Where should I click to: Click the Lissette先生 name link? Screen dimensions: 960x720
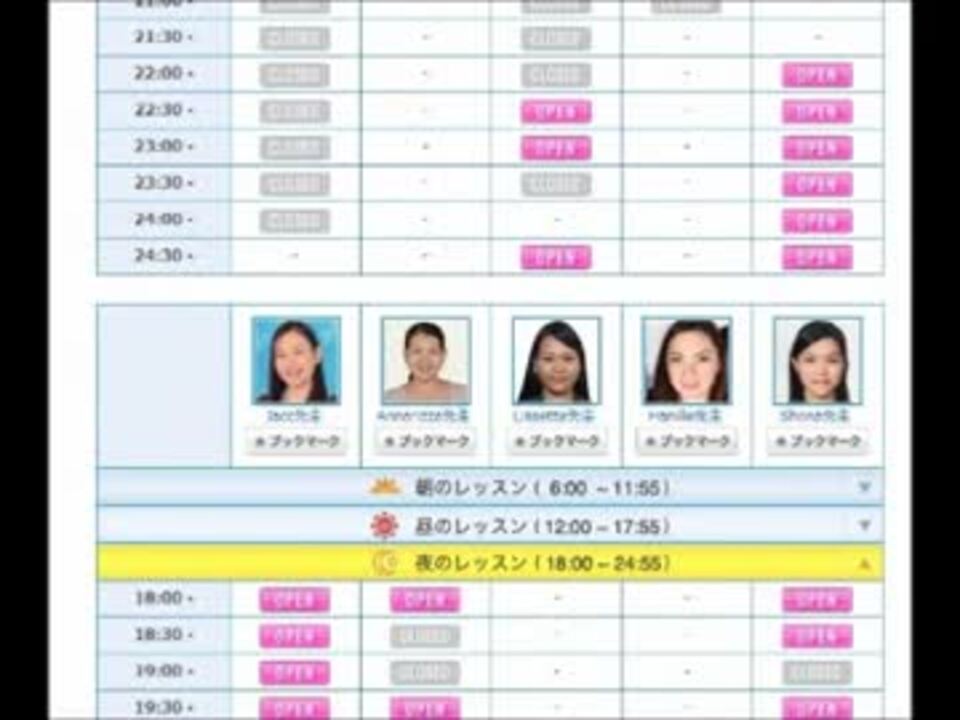tap(555, 416)
